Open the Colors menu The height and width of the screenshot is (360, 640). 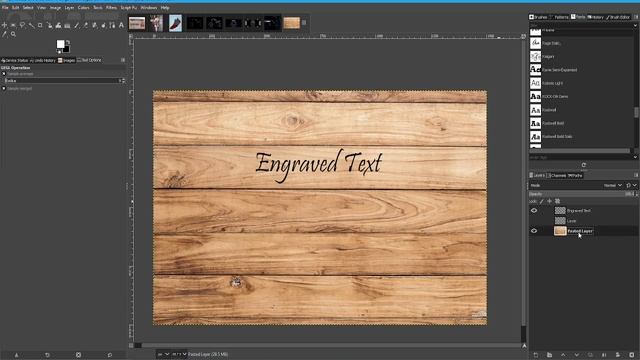(x=83, y=7)
